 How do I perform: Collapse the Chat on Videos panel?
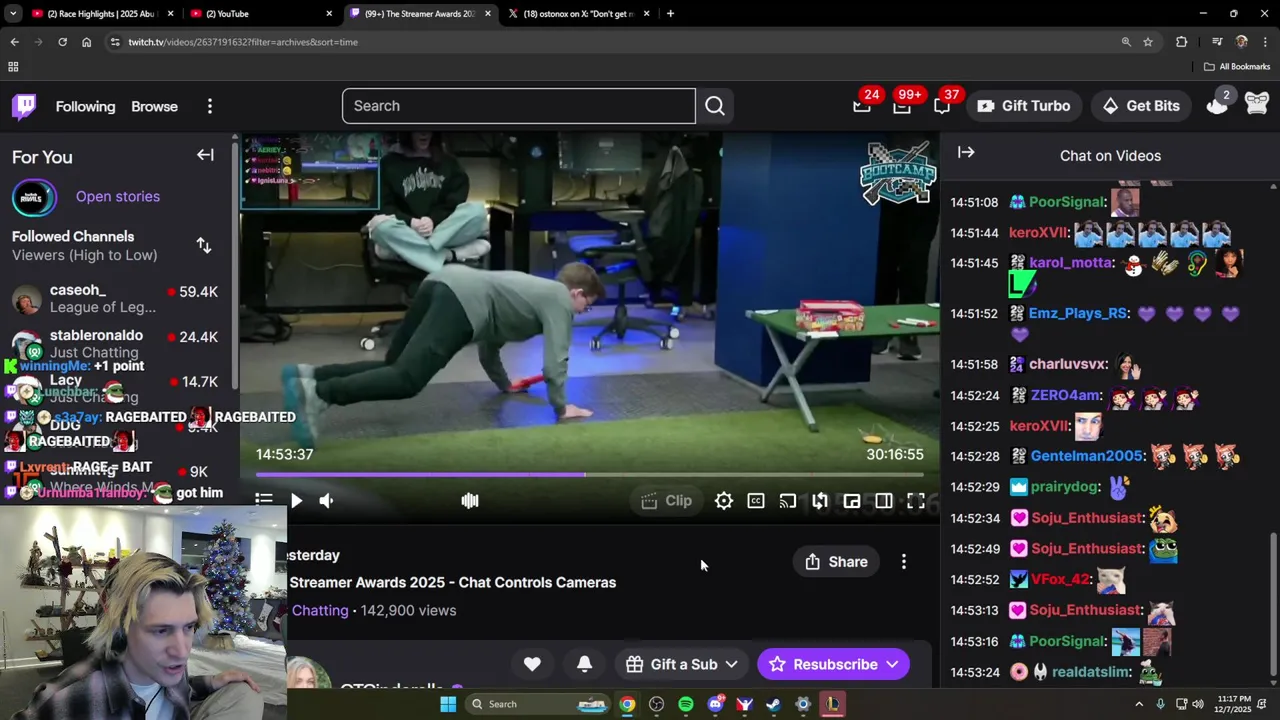click(x=966, y=153)
